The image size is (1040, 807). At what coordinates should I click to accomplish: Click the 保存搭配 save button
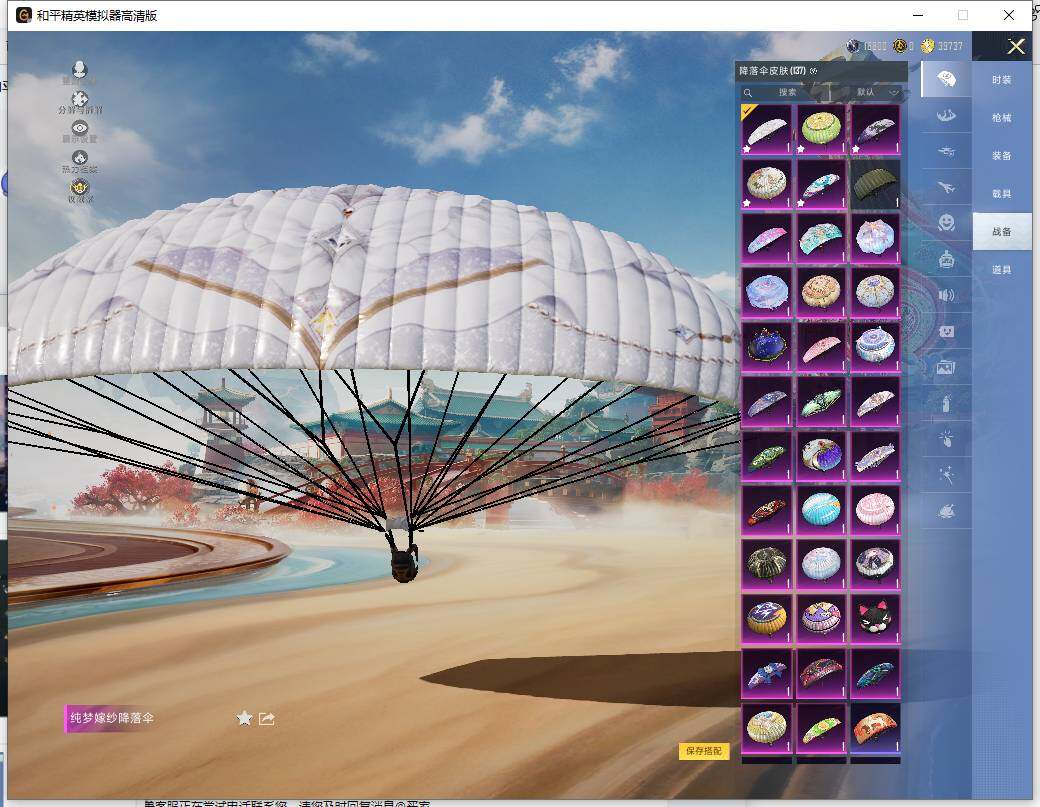[x=704, y=751]
